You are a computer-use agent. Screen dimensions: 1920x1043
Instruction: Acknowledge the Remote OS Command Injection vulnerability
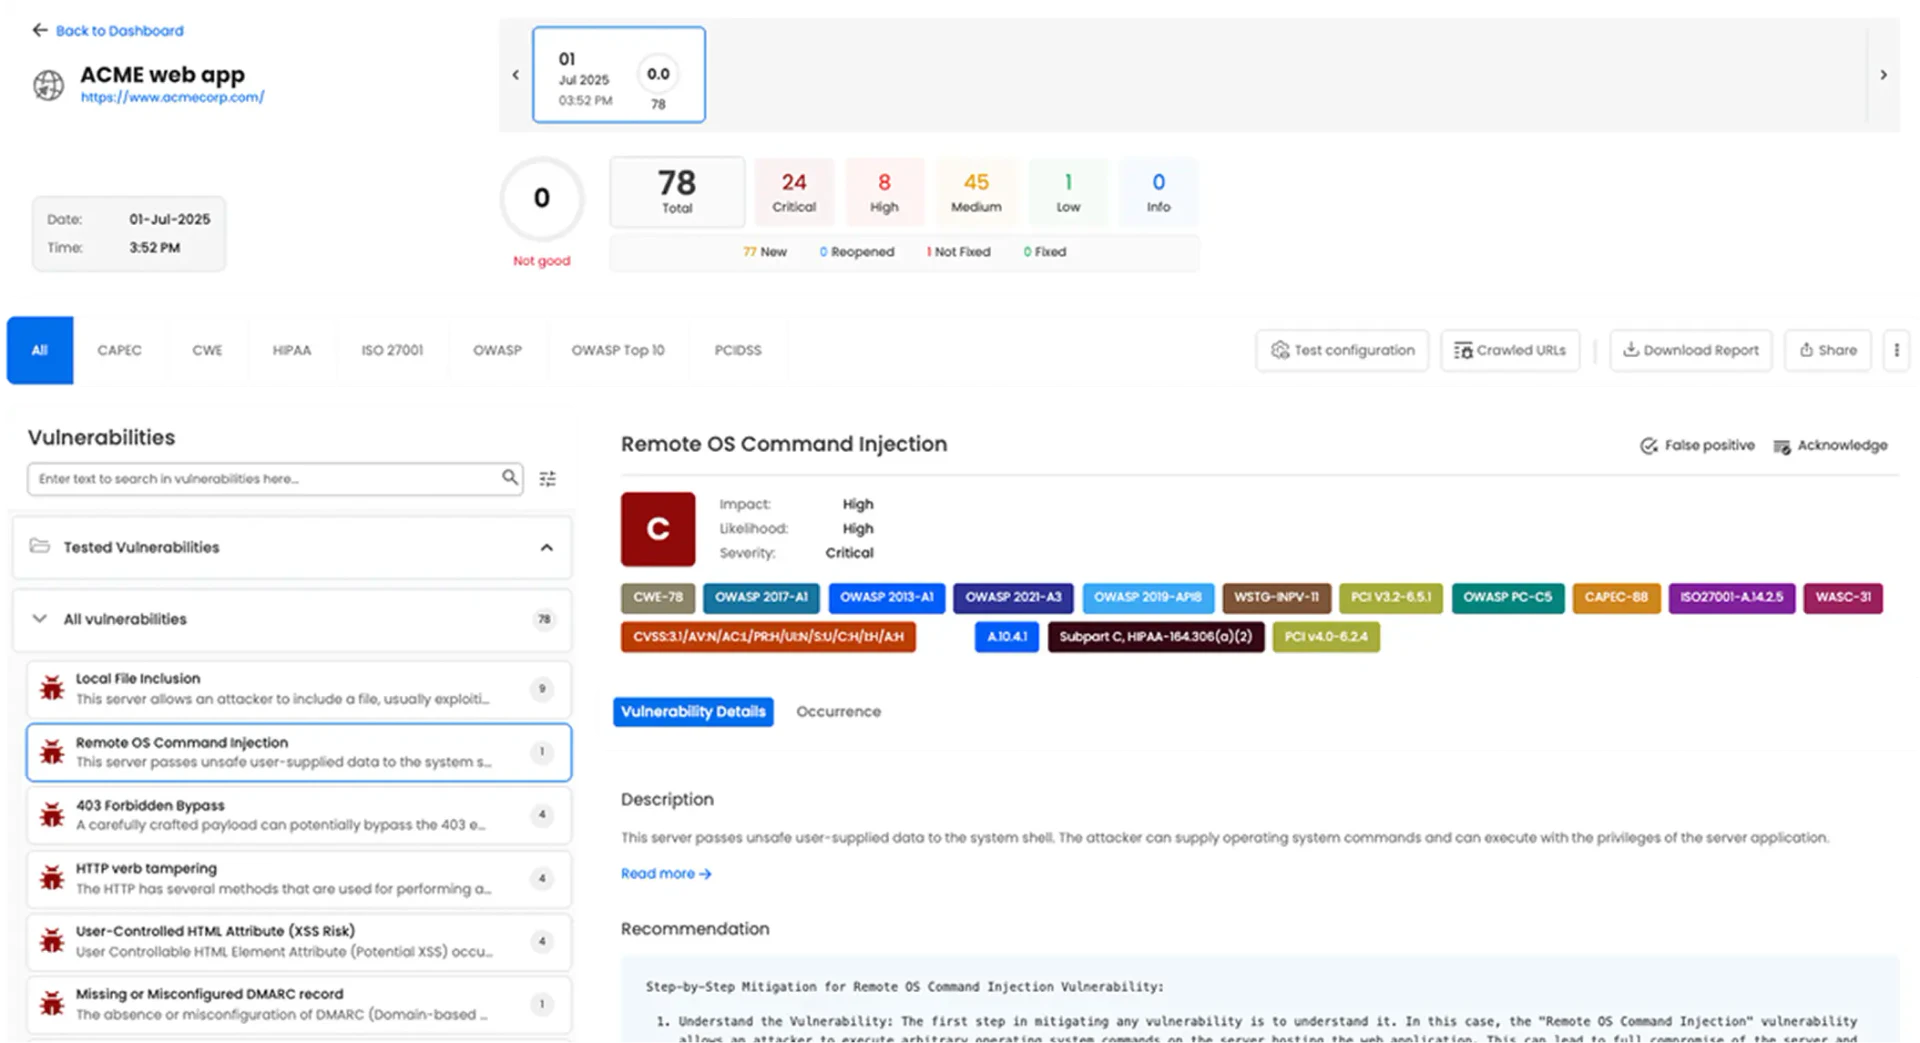point(1831,445)
